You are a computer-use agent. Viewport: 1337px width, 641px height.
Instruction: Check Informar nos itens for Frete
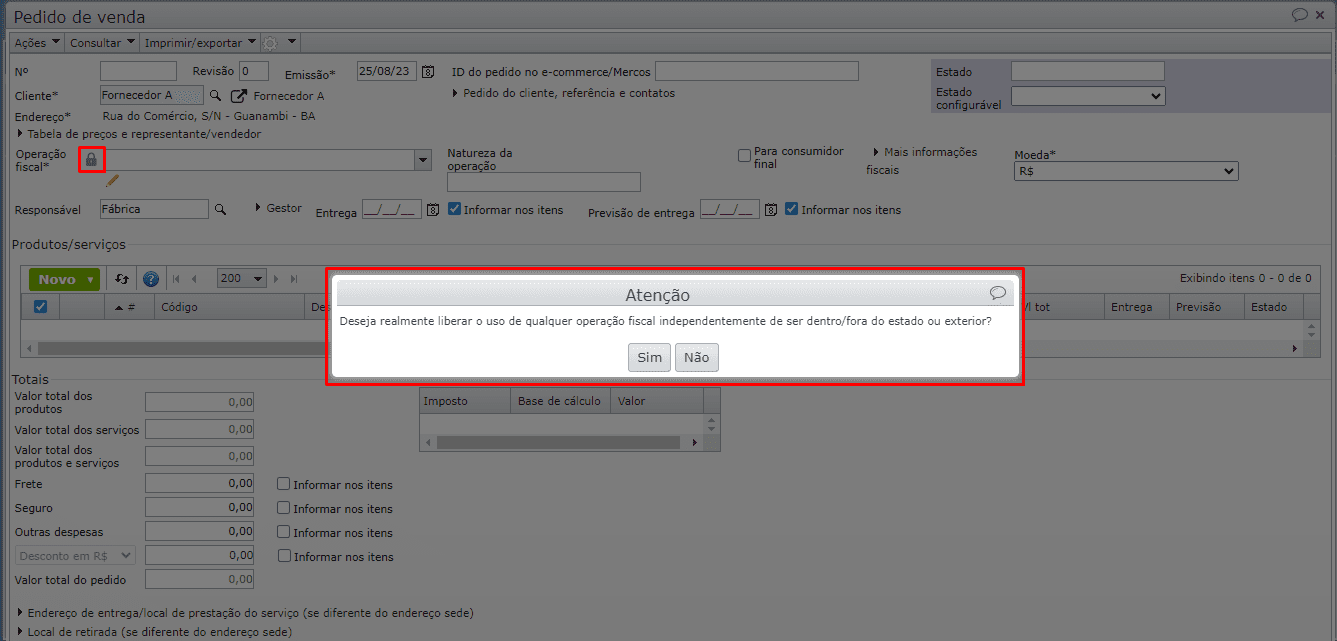(284, 484)
